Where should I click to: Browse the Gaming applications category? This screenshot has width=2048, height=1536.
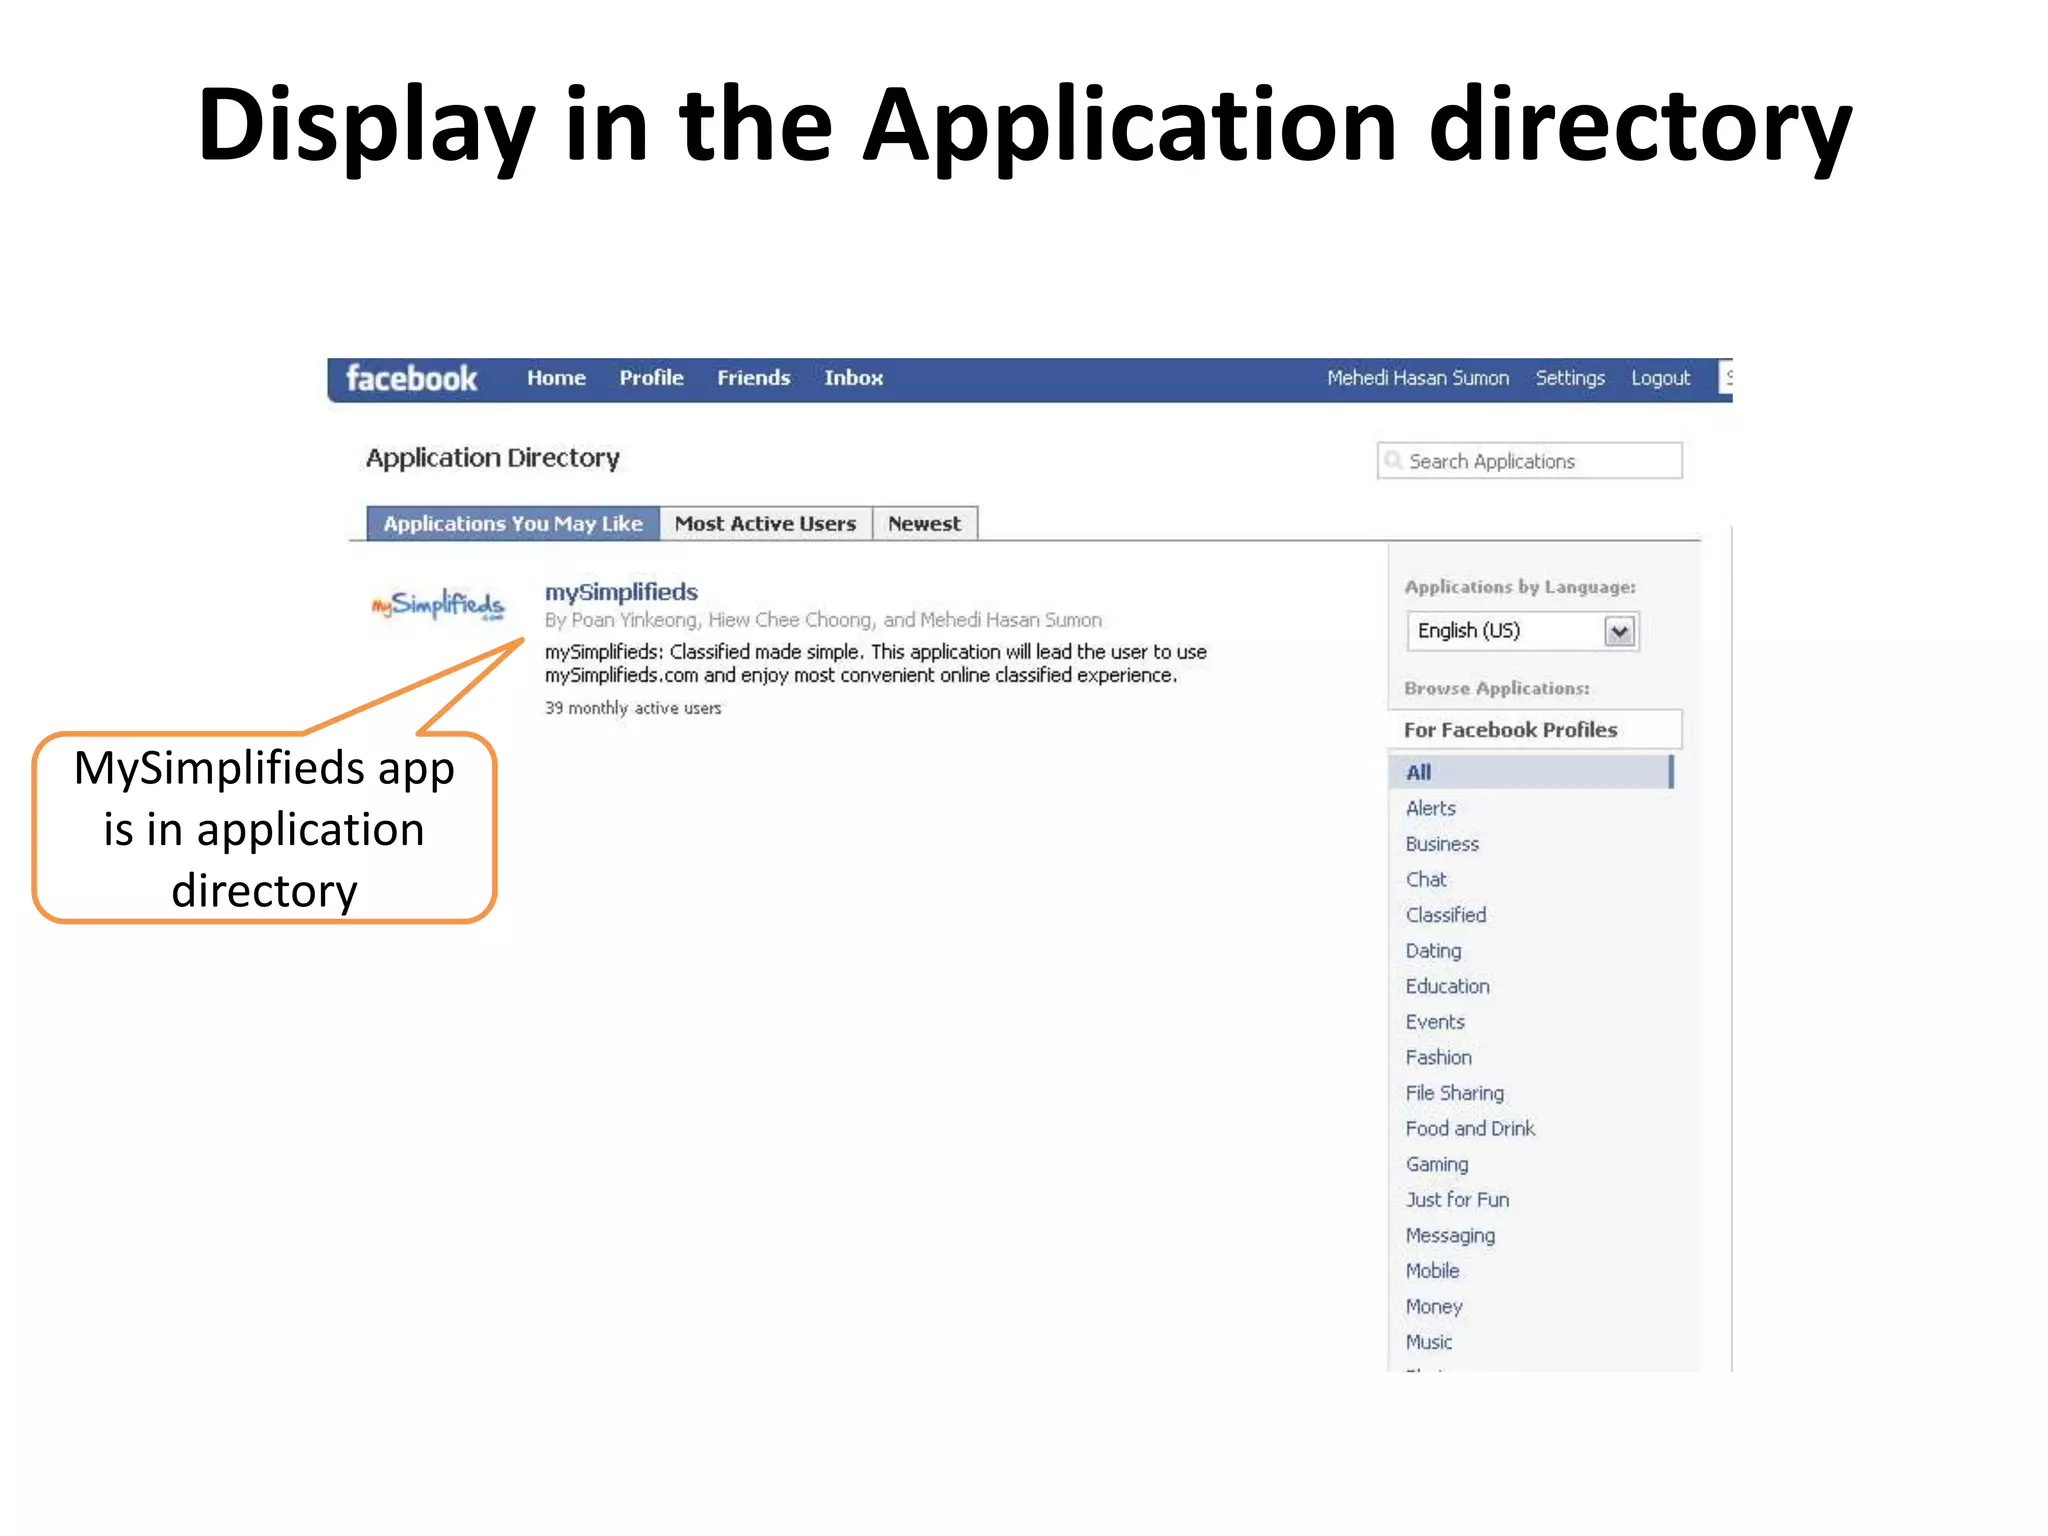click(x=1436, y=1164)
